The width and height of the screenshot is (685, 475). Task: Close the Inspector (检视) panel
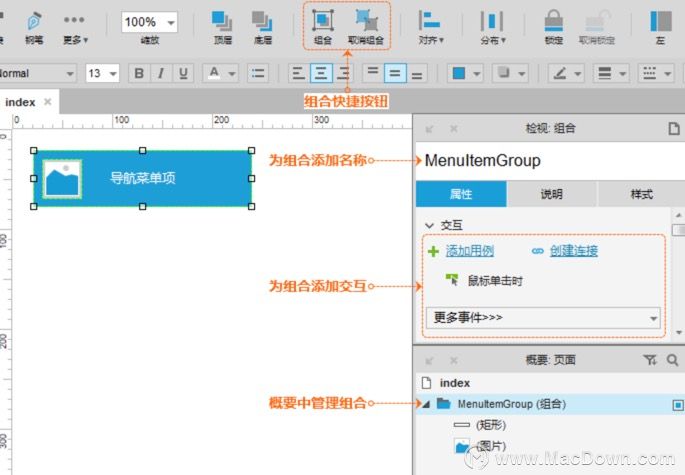[454, 128]
